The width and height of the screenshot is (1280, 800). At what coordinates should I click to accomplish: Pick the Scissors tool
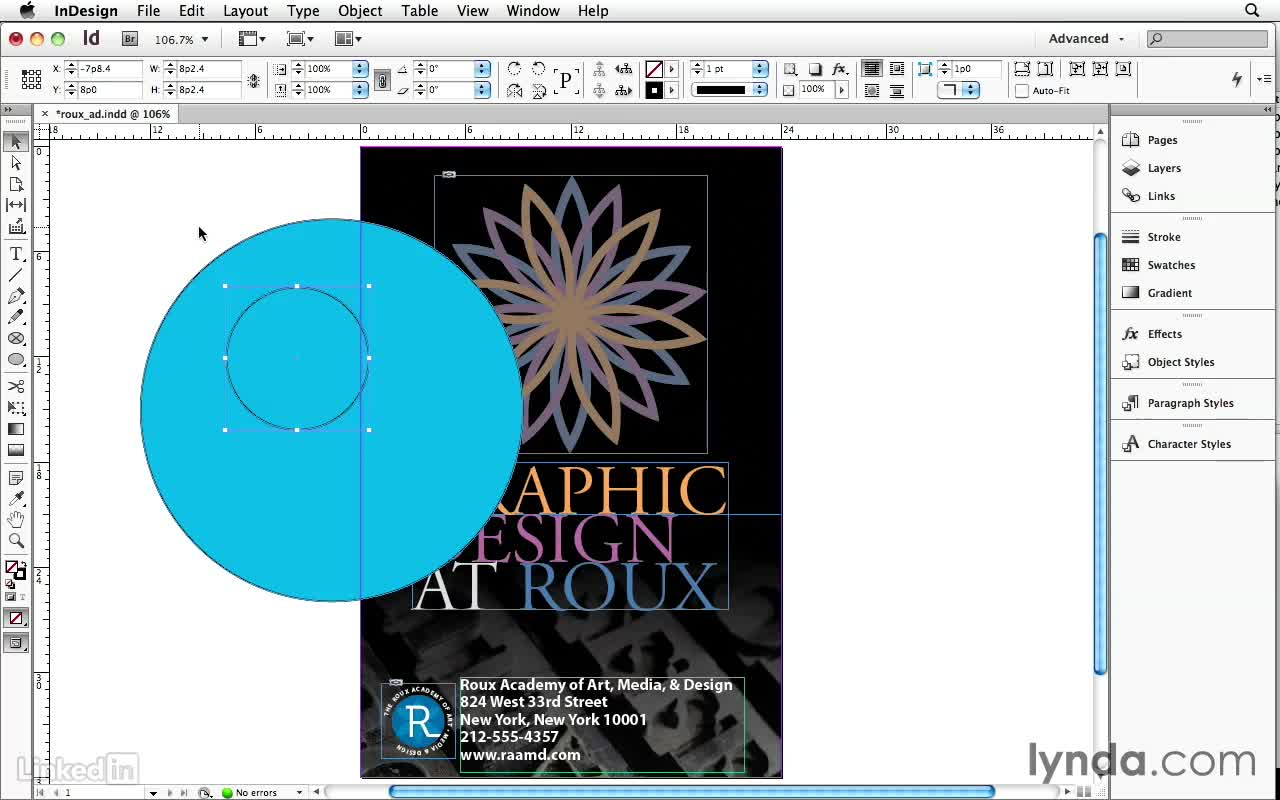(16, 387)
